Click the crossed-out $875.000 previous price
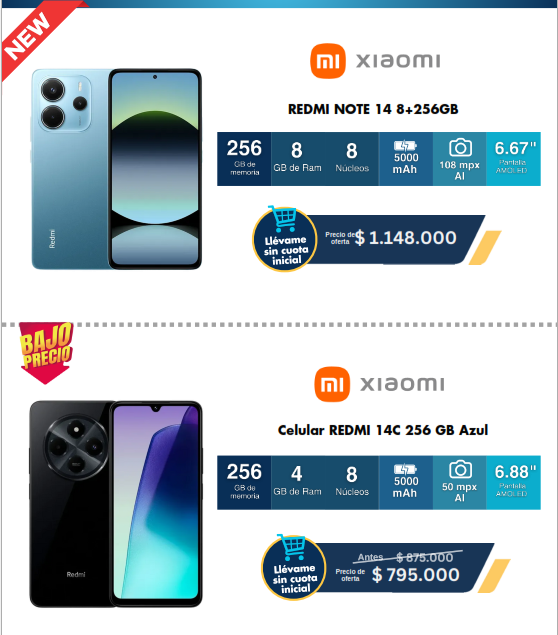Image resolution: width=558 pixels, height=635 pixels. point(424,558)
